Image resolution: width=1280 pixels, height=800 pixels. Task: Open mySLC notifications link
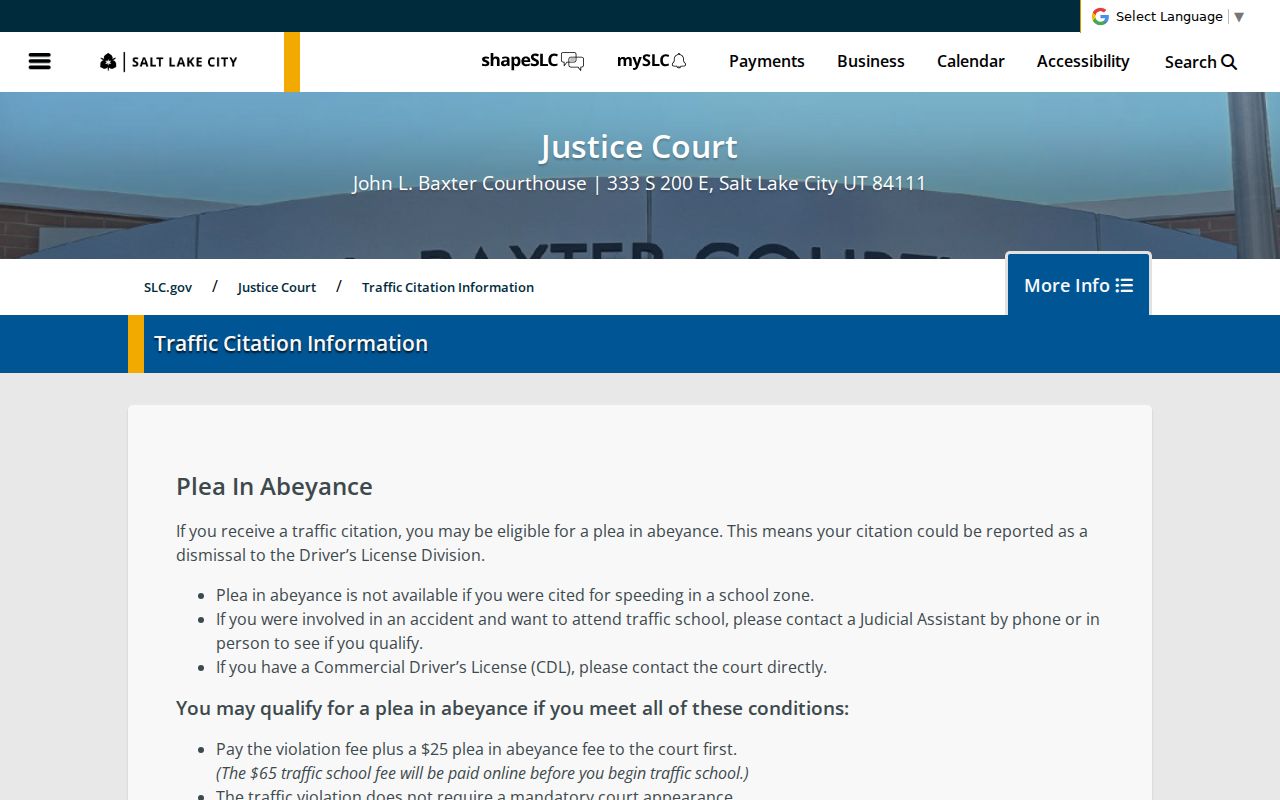pos(652,61)
